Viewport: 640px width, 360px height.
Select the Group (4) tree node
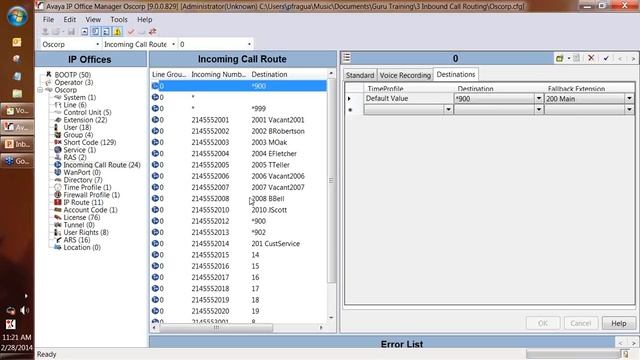[78, 135]
